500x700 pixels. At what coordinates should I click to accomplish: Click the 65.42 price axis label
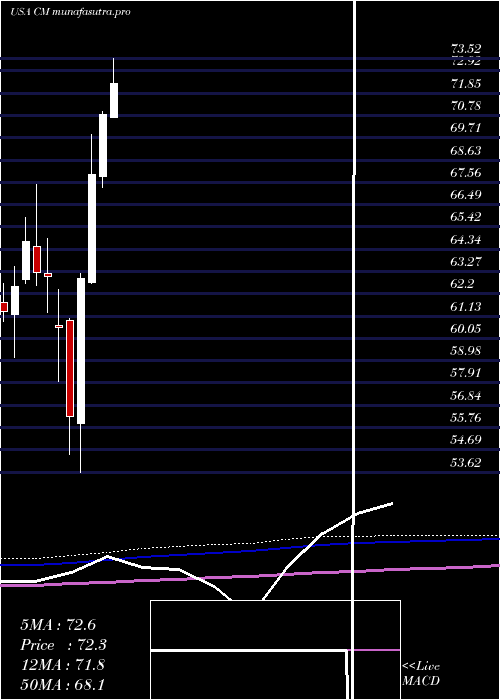[466, 217]
